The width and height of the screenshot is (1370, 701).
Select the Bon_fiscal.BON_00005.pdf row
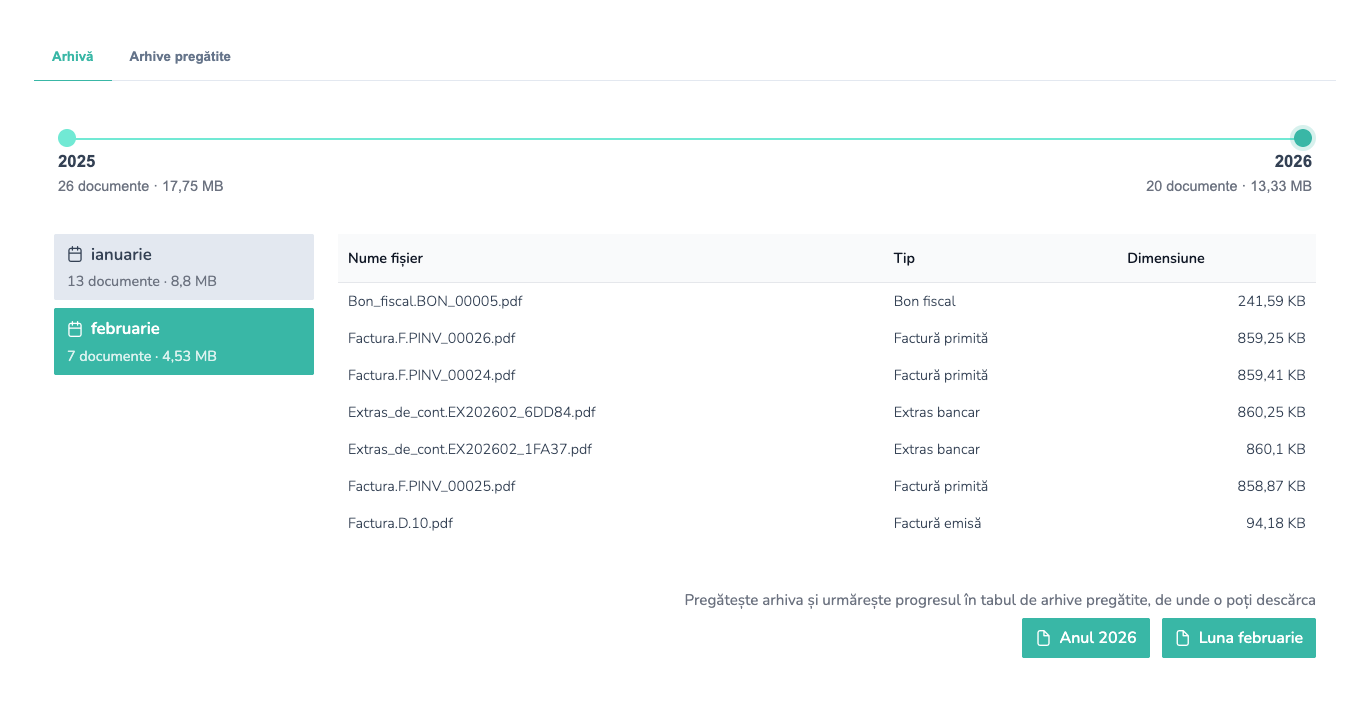click(435, 301)
